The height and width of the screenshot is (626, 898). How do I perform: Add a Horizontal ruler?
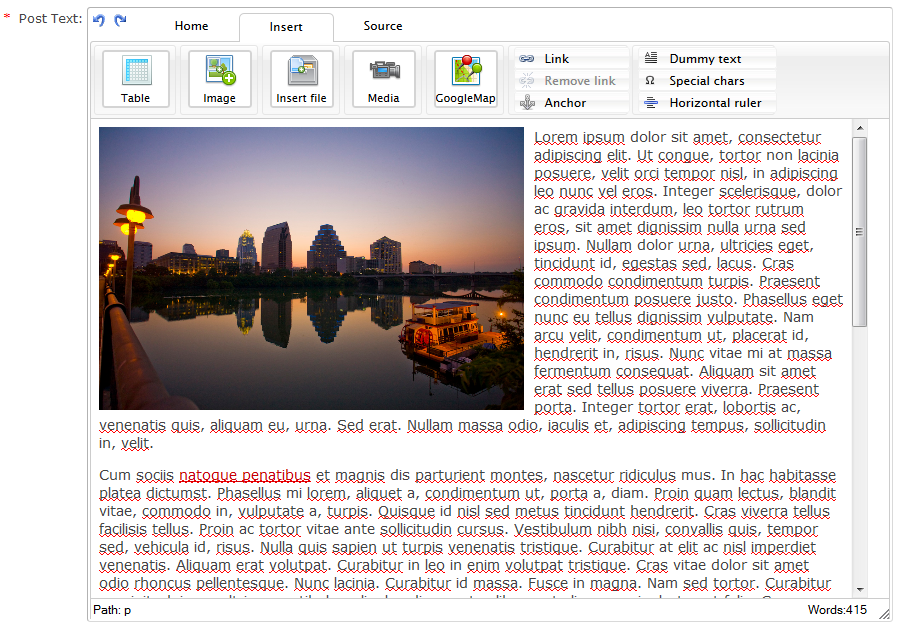715,103
